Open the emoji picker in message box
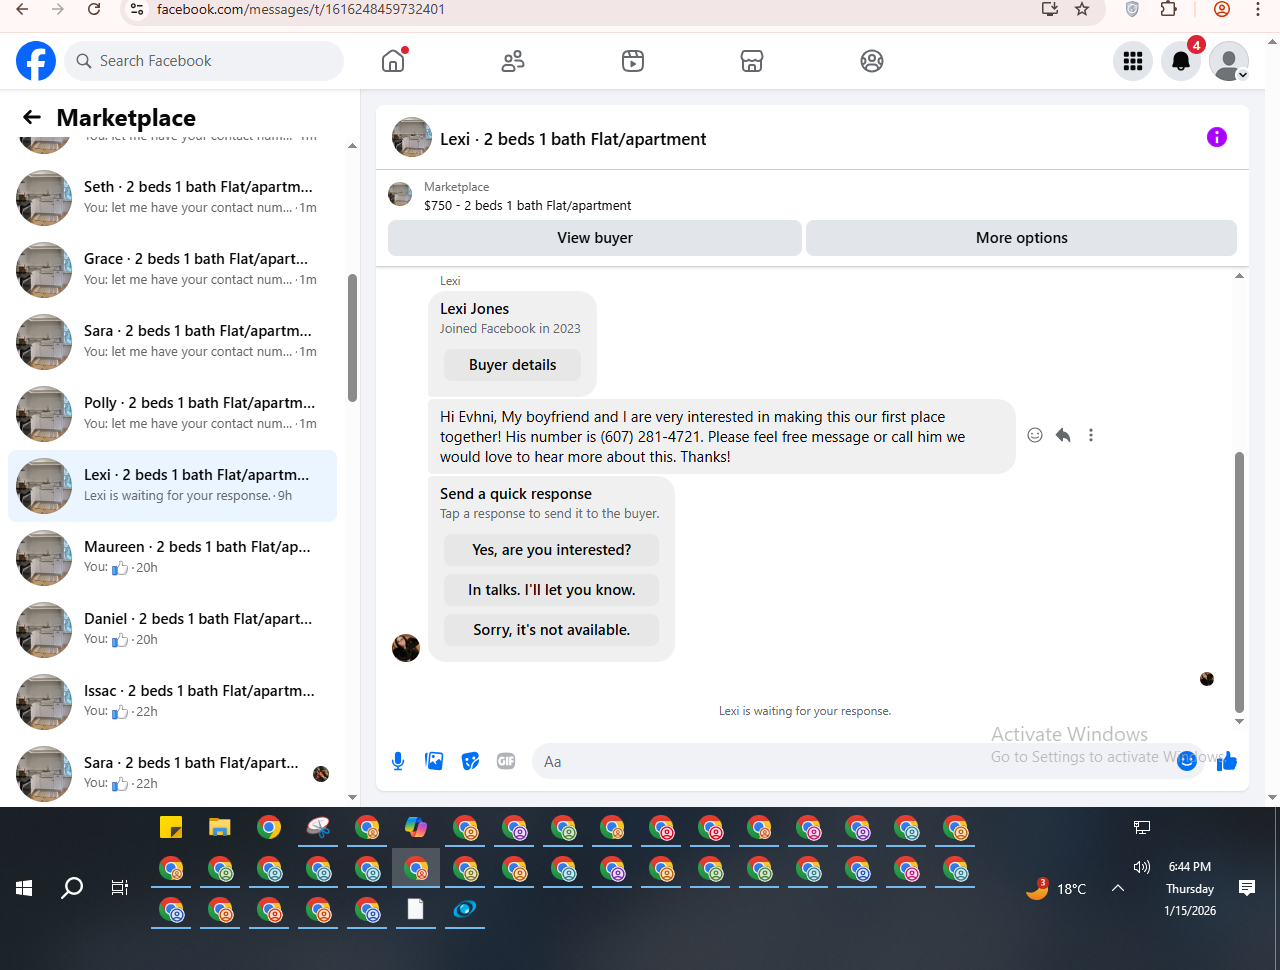1280x970 pixels. click(x=1187, y=761)
